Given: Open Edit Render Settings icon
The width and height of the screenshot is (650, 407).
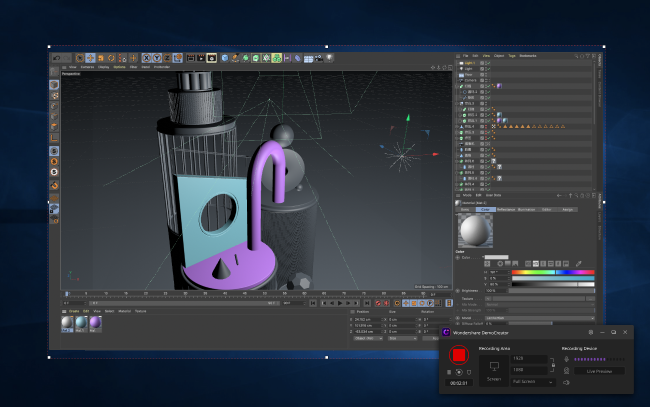Looking at the screenshot, I should click(x=211, y=58).
